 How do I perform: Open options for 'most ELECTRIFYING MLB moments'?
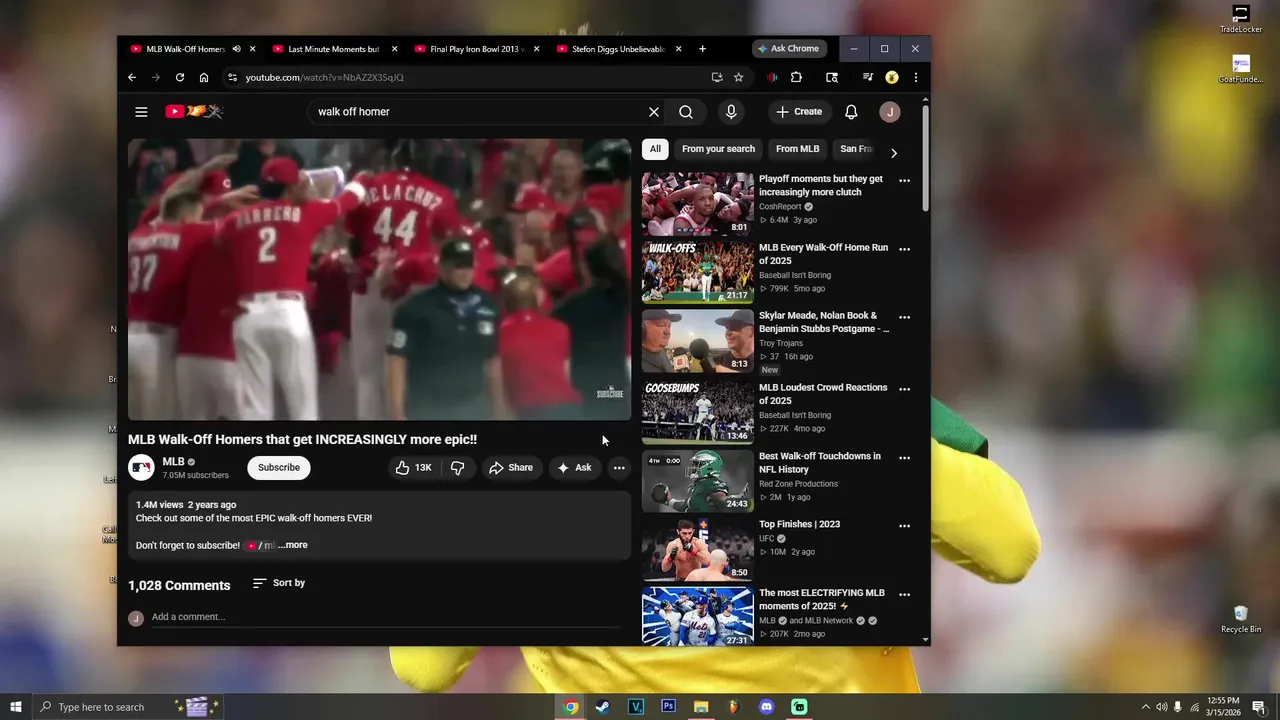904,594
